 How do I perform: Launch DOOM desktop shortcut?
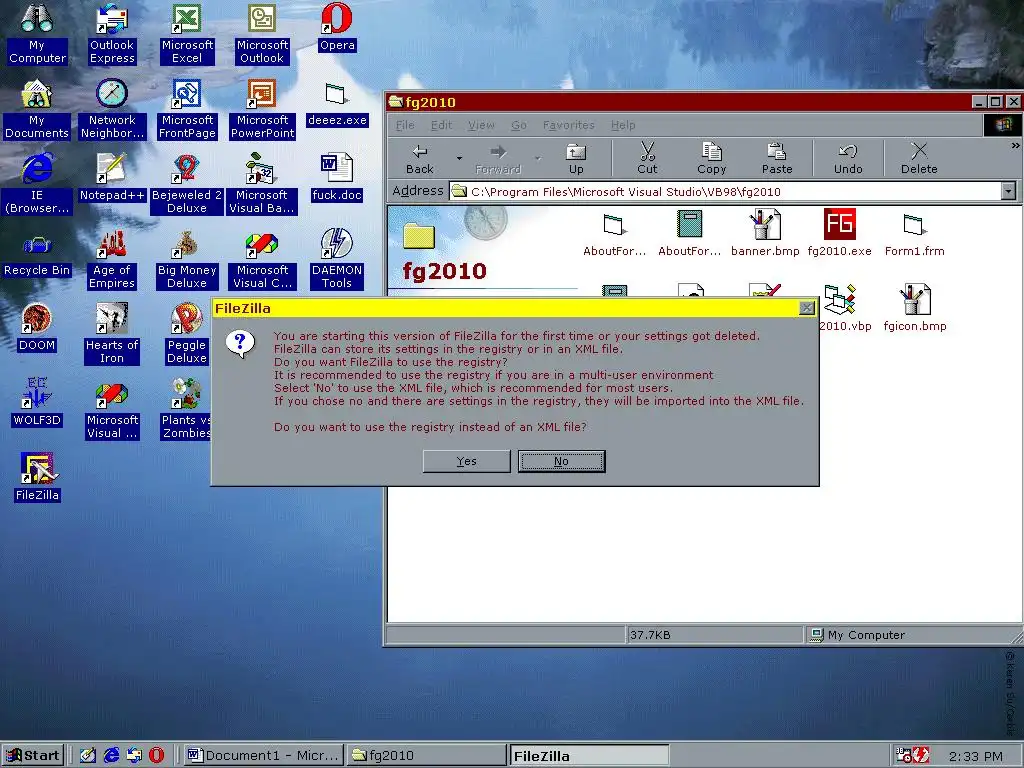click(37, 328)
